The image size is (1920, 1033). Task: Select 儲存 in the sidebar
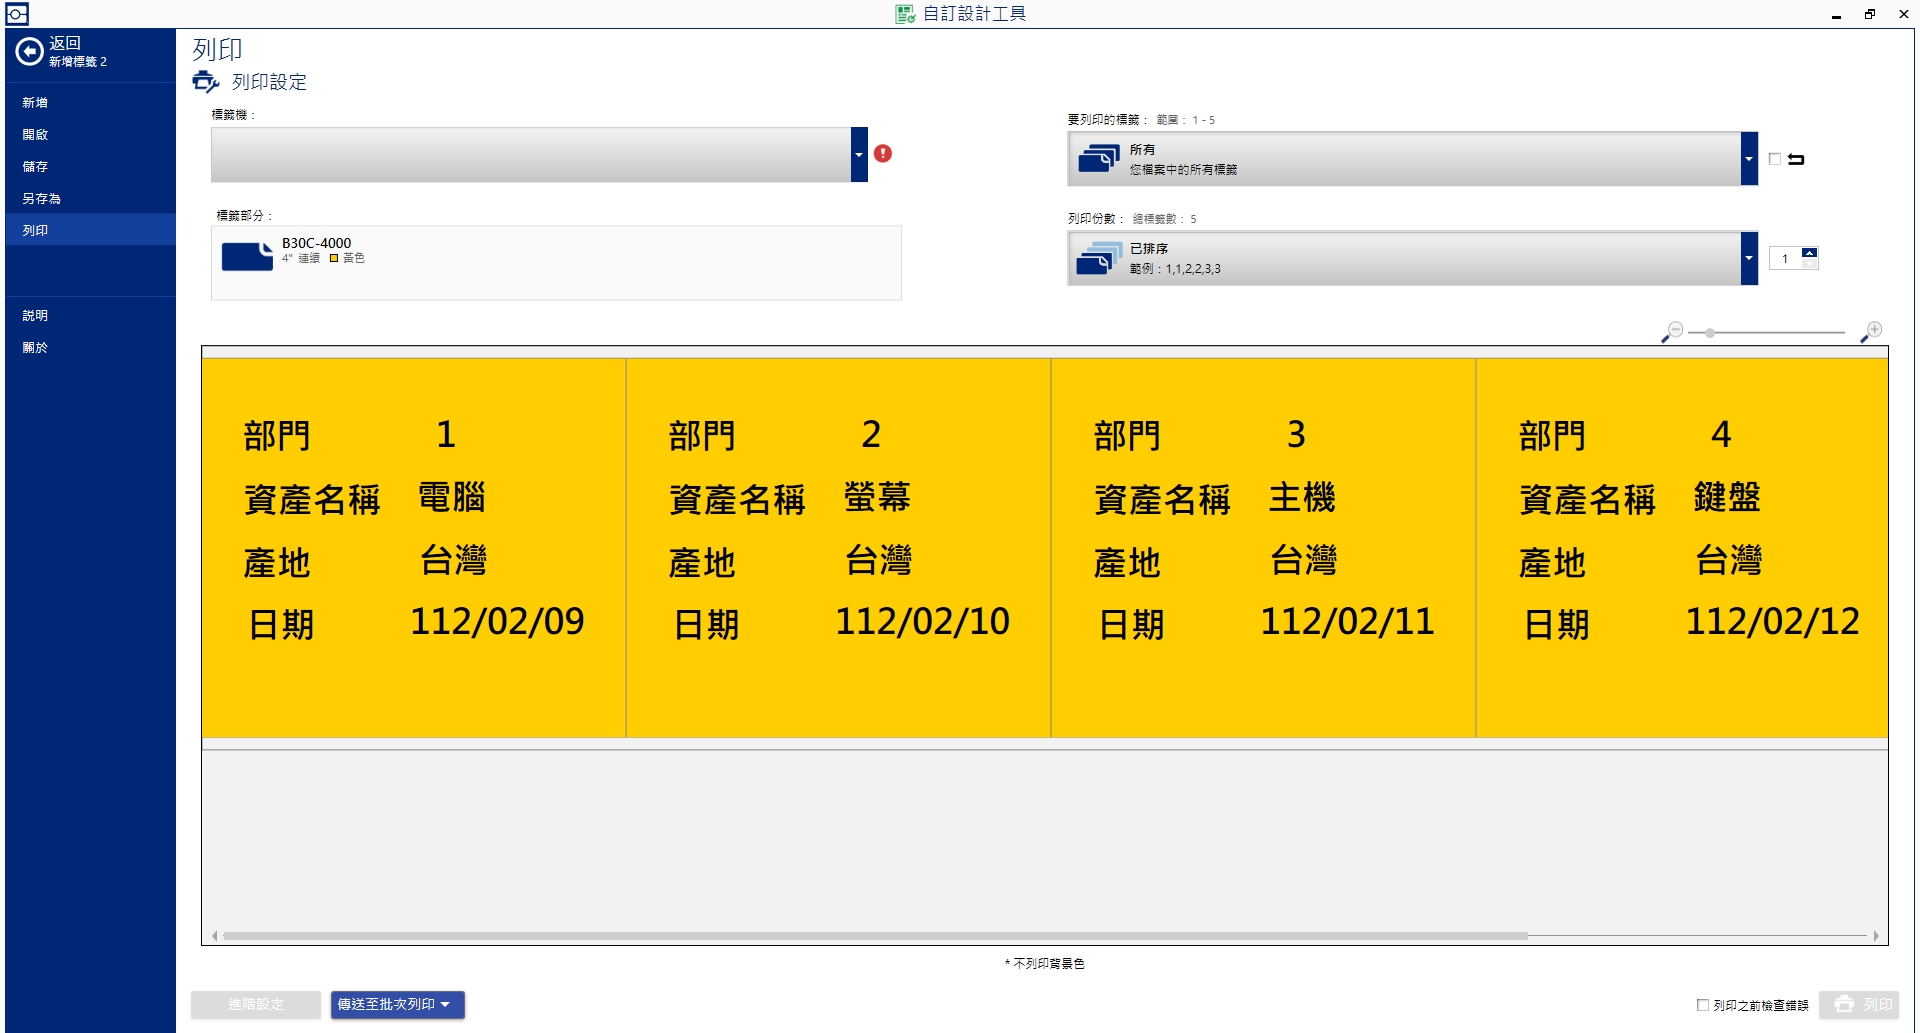coord(90,166)
